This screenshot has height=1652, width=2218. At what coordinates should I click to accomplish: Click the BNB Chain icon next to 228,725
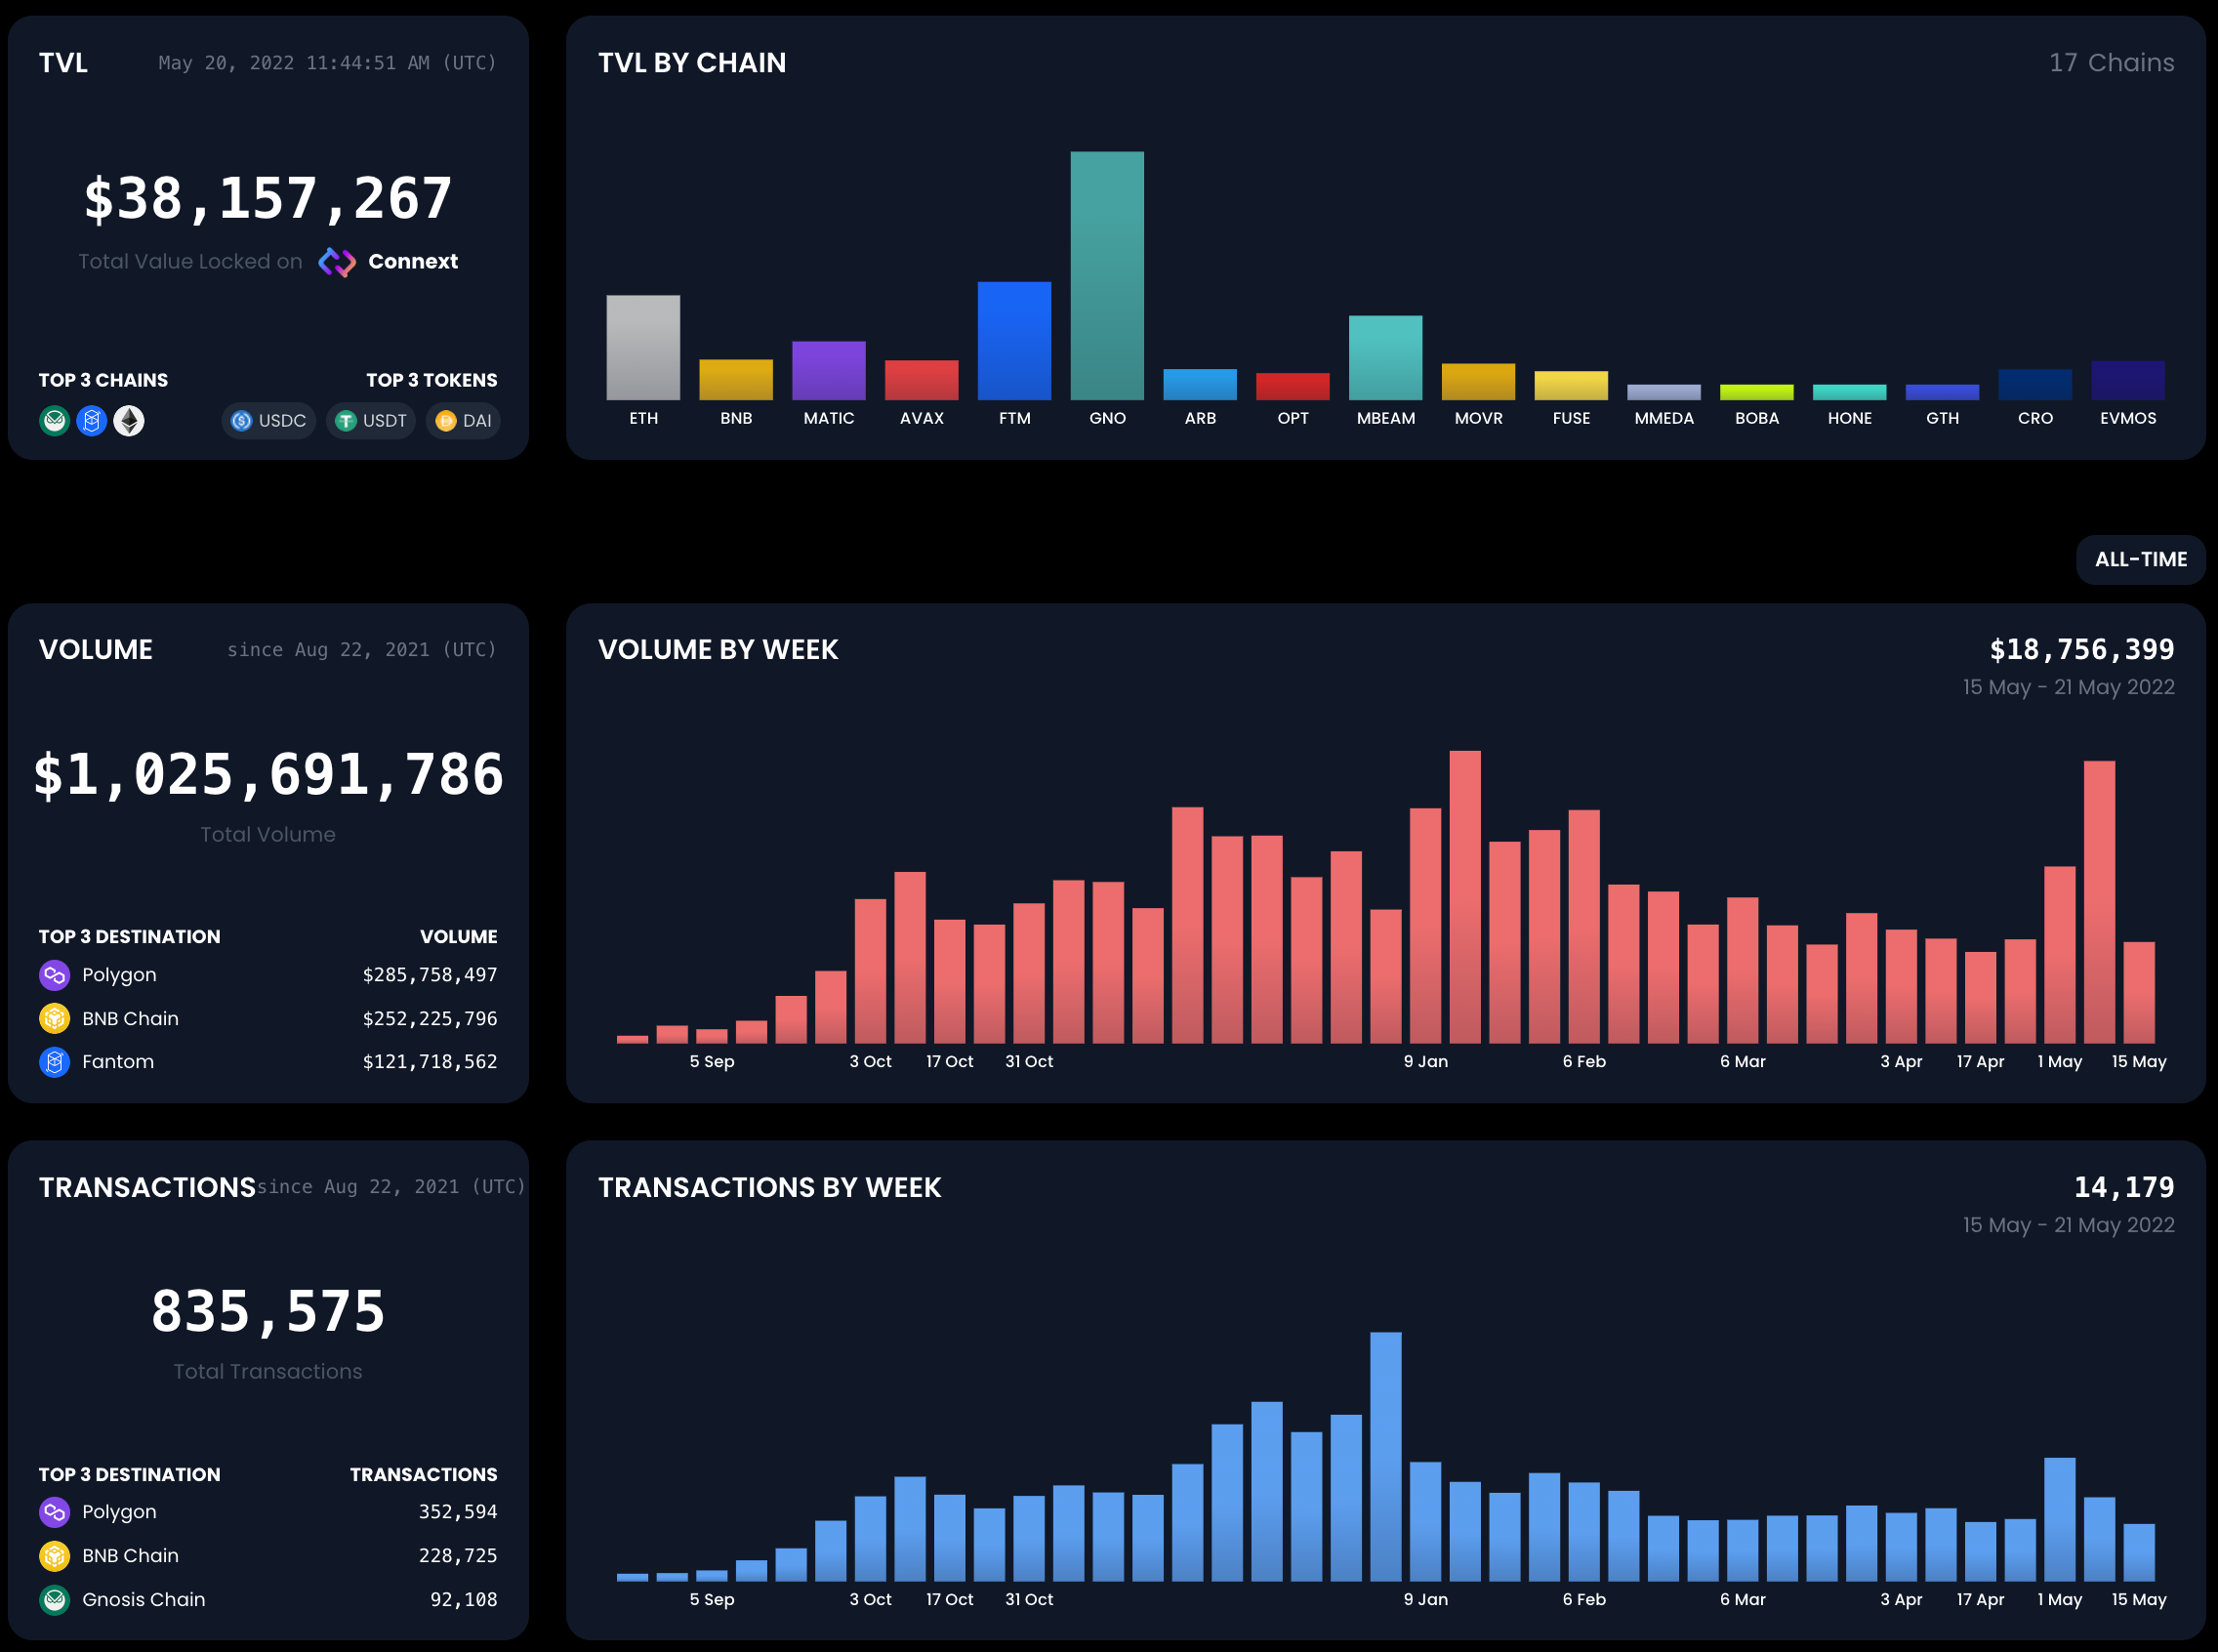coord(54,1555)
